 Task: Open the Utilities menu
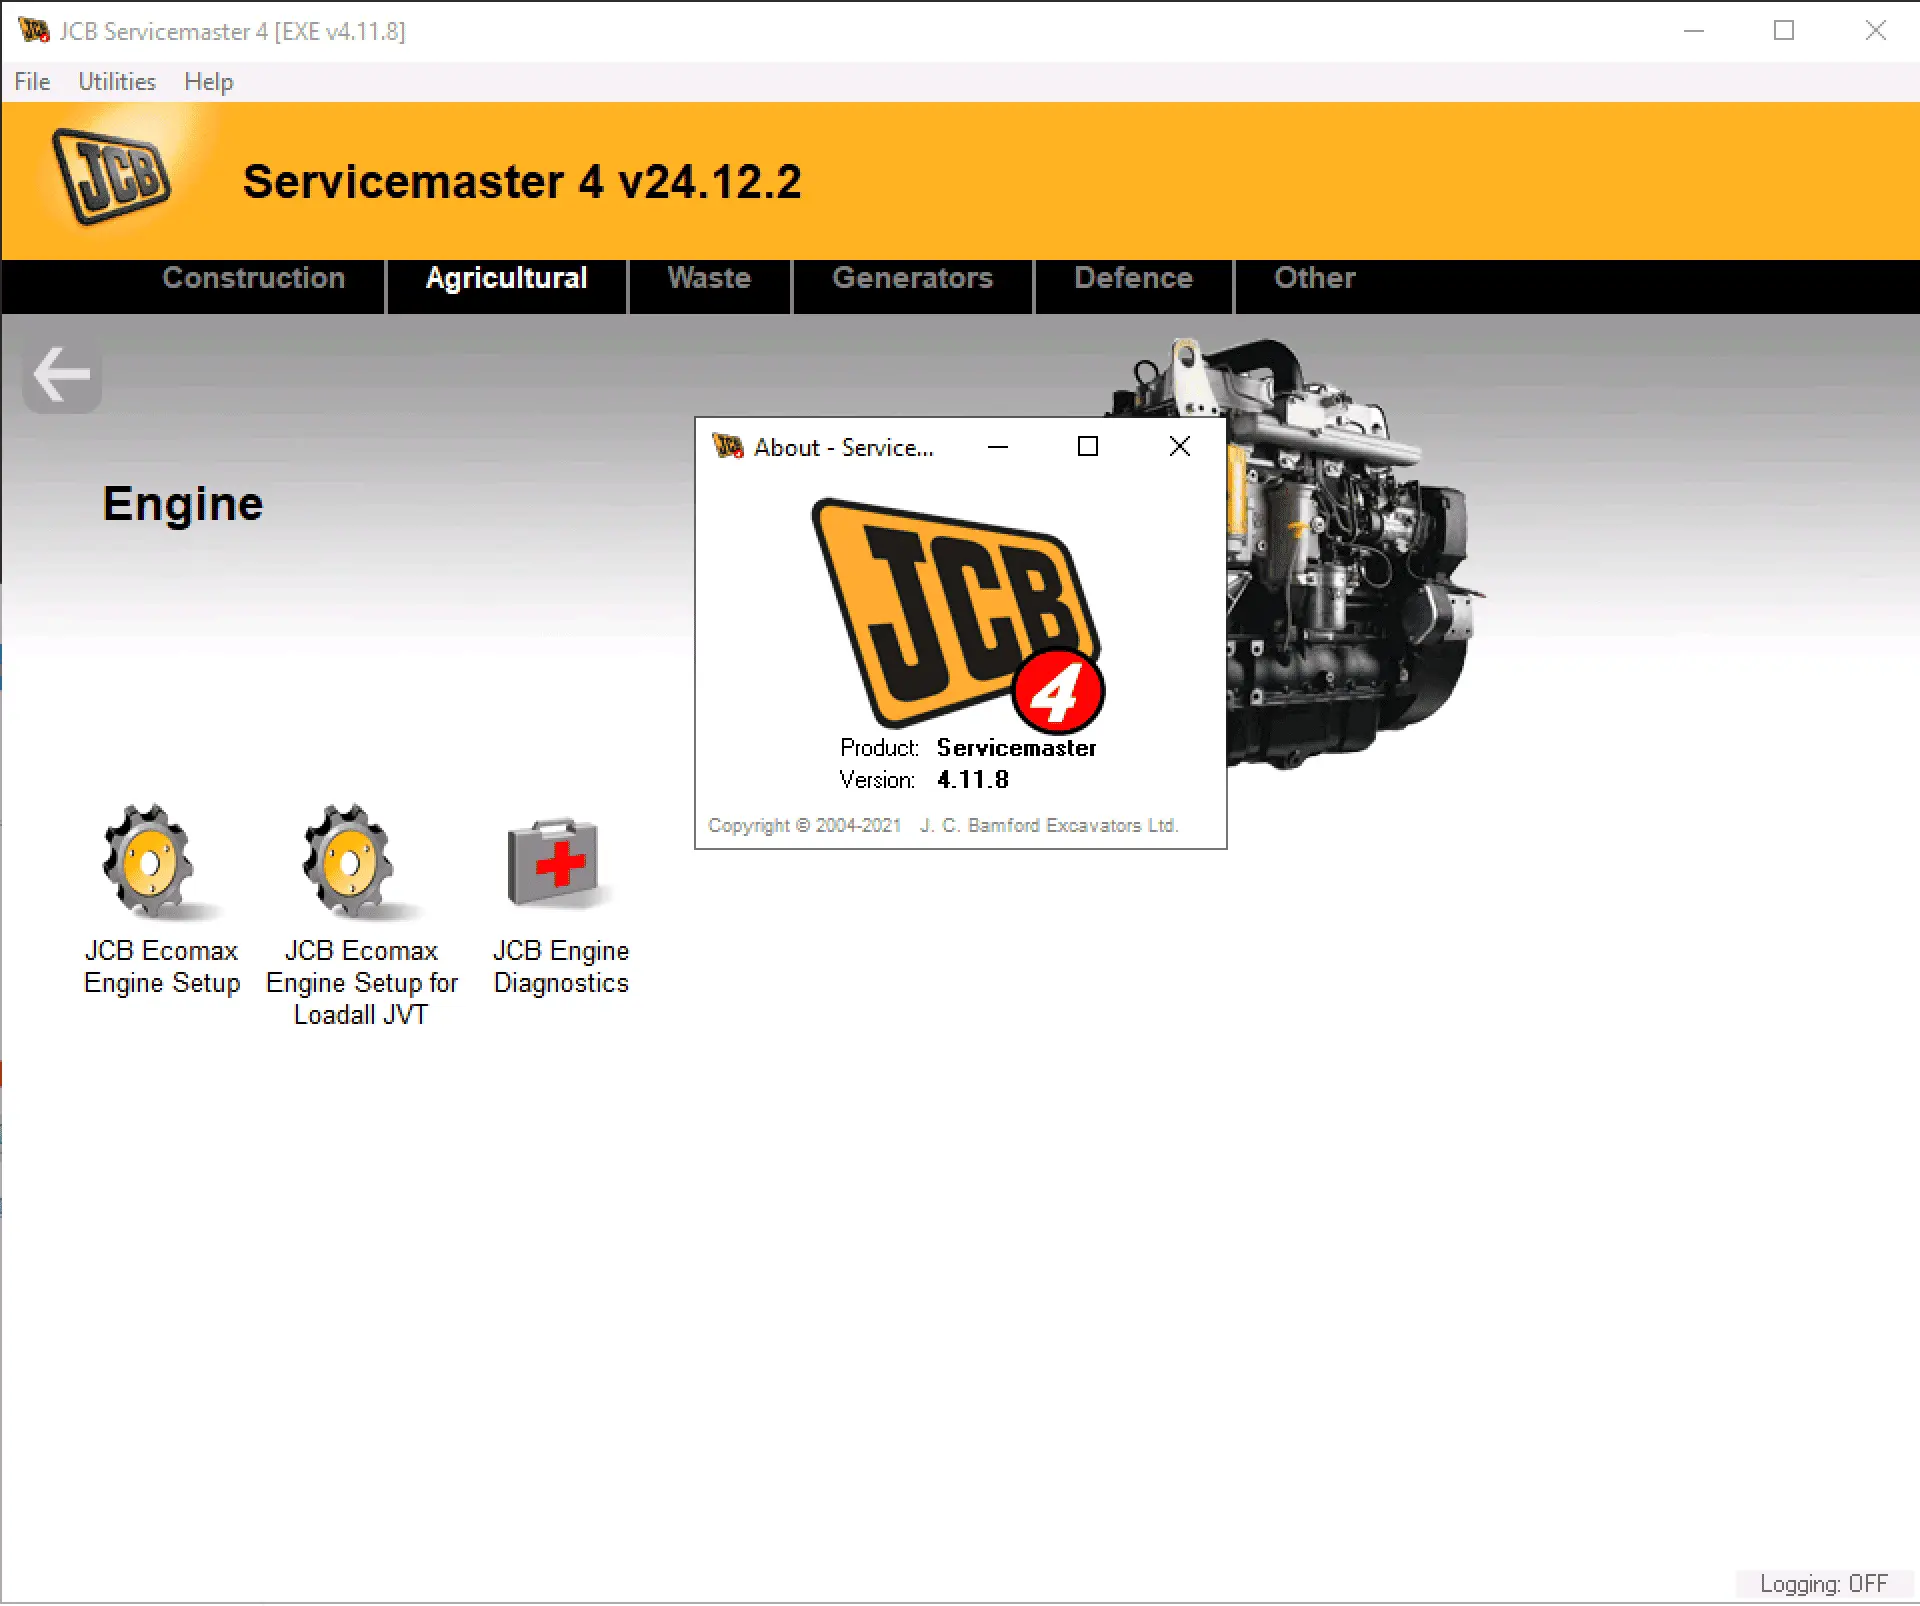(x=117, y=82)
